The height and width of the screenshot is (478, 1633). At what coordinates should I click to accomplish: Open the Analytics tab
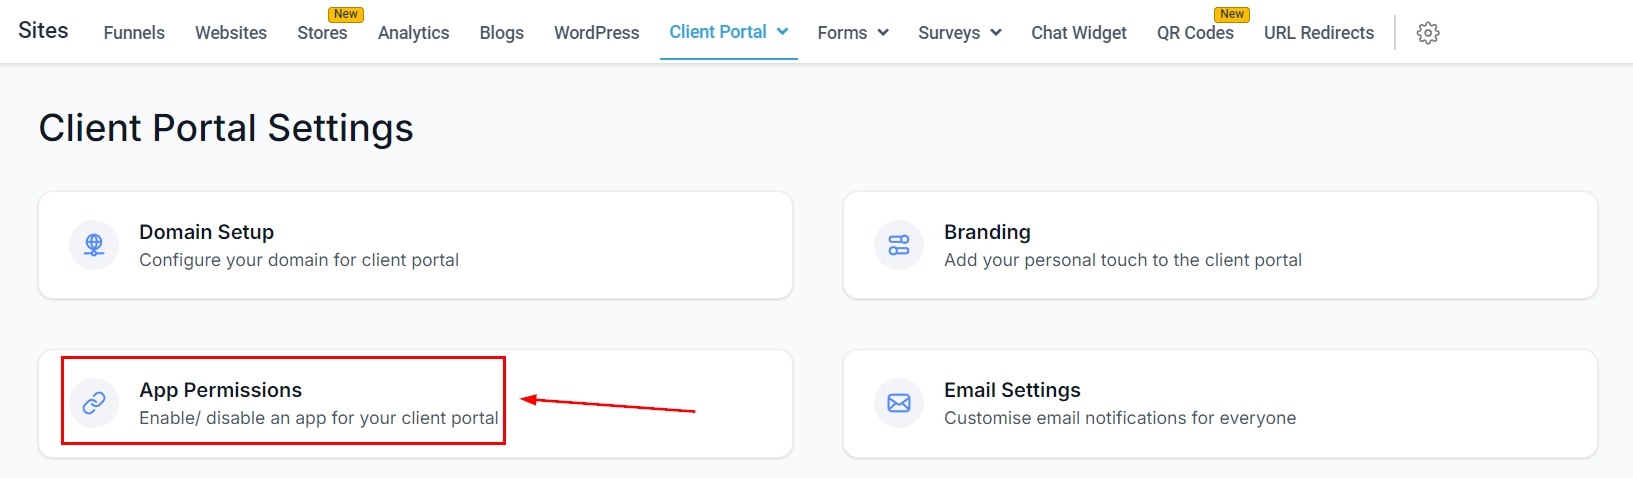point(413,33)
